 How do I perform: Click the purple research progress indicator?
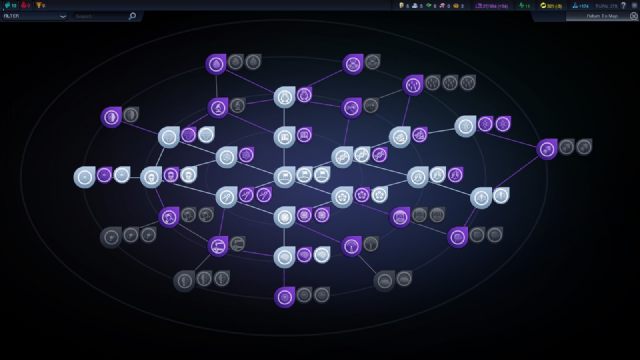(x=492, y=5)
